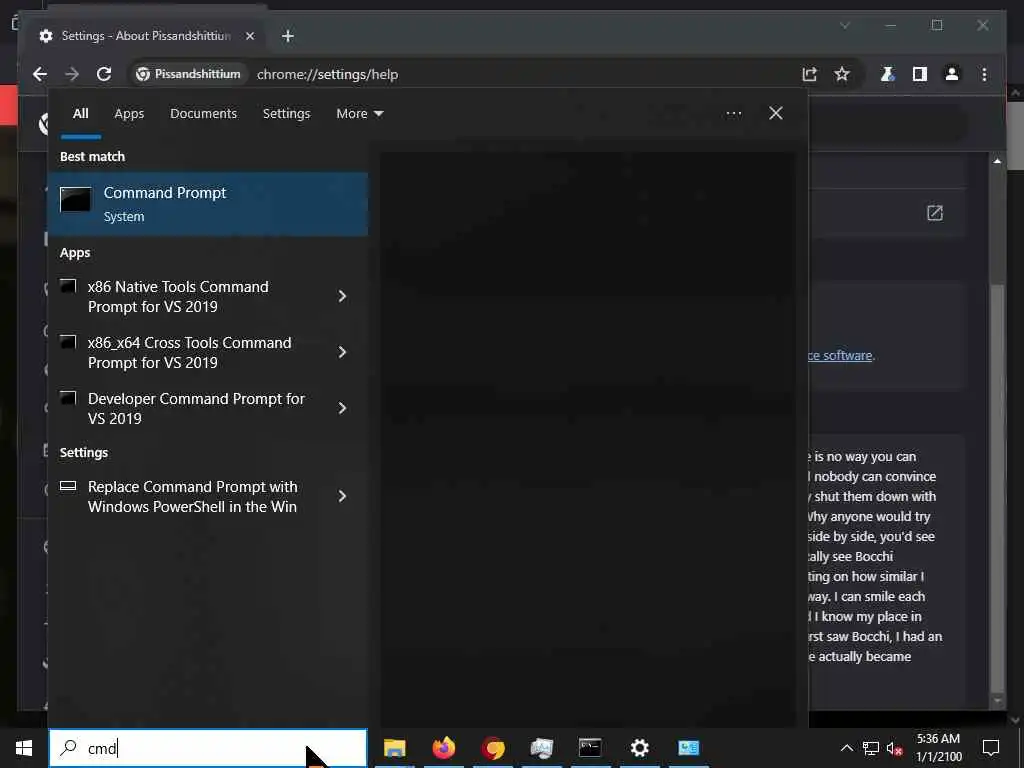
Task: Switch to Chromium browser taskbar icon
Action: click(x=493, y=748)
